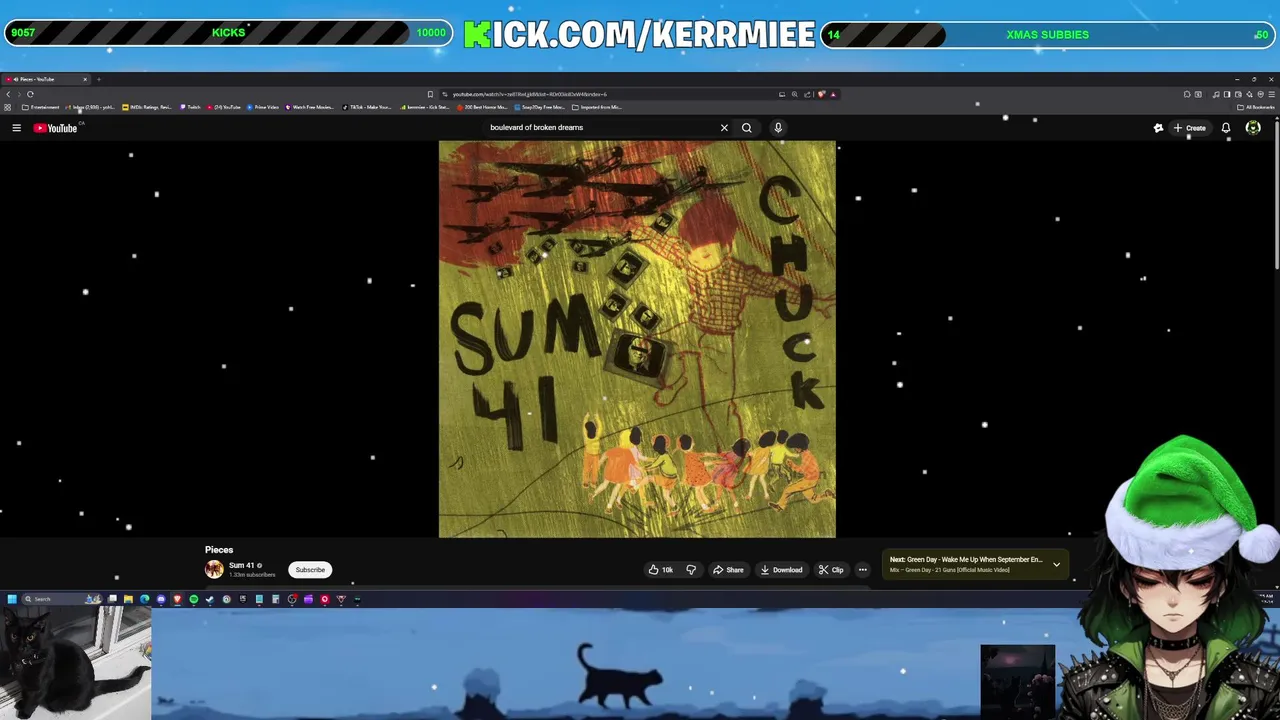The image size is (1280, 720).
Task: Bookmark this page via the address bar icon
Action: coord(430,94)
